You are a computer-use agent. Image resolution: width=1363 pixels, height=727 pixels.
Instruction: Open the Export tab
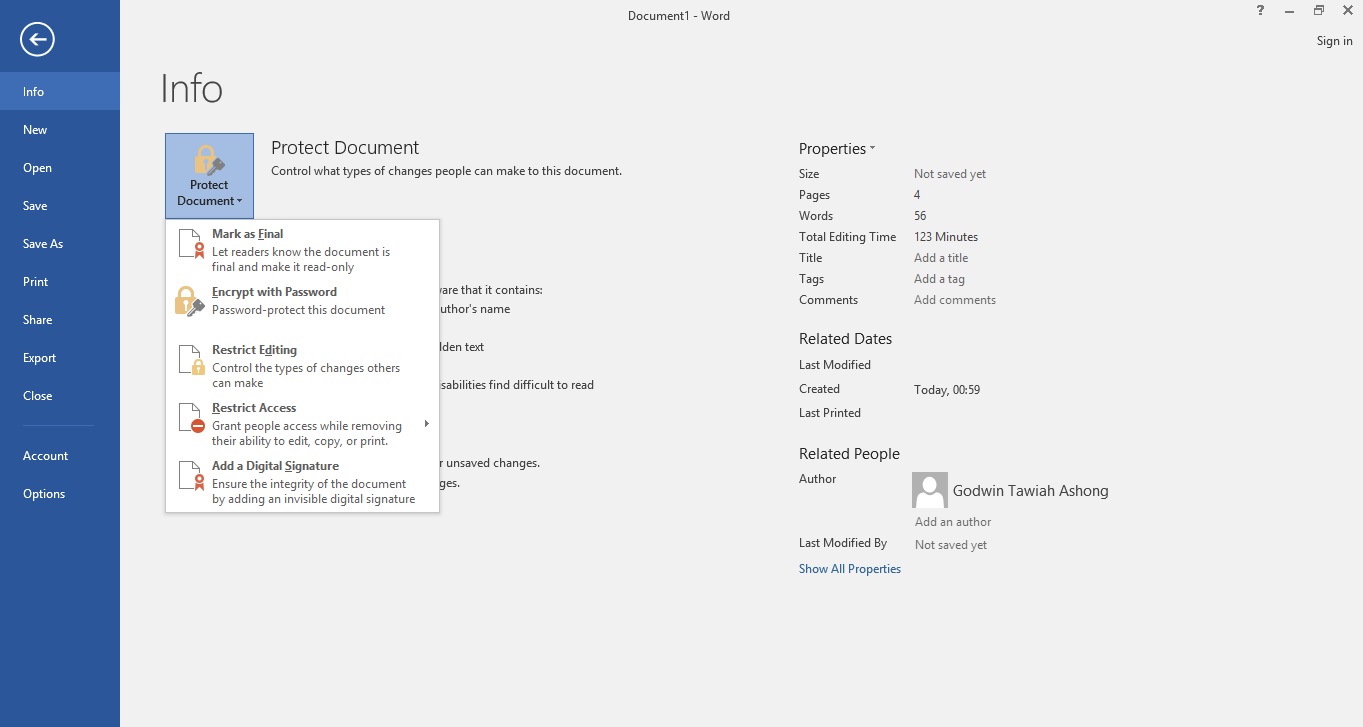click(x=60, y=357)
